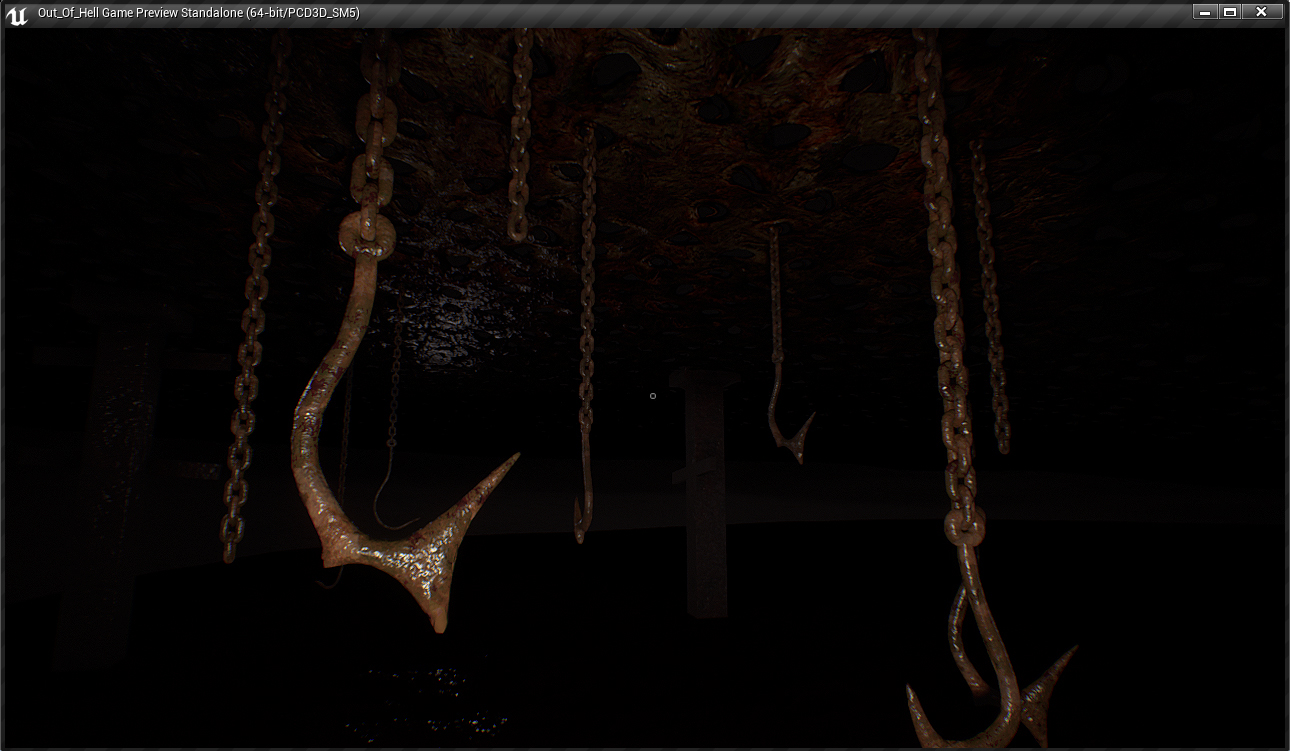Screen dimensions: 1290x751
Task: Close the Game Preview Standalone window
Action: point(1262,12)
